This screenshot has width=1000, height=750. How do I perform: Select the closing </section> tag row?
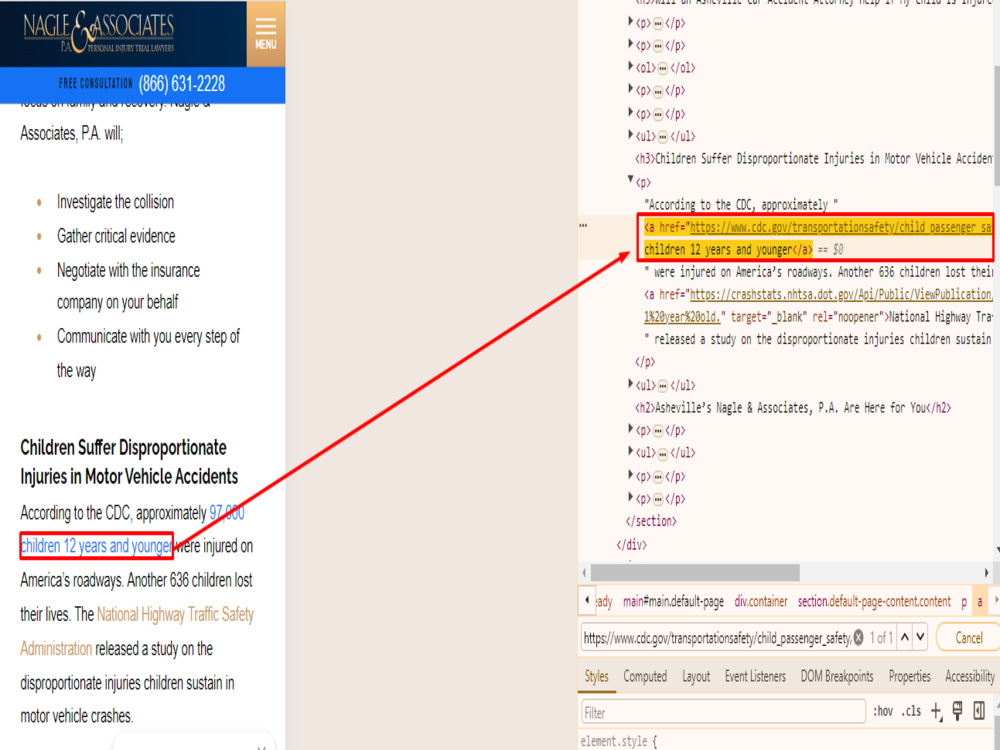pos(651,521)
